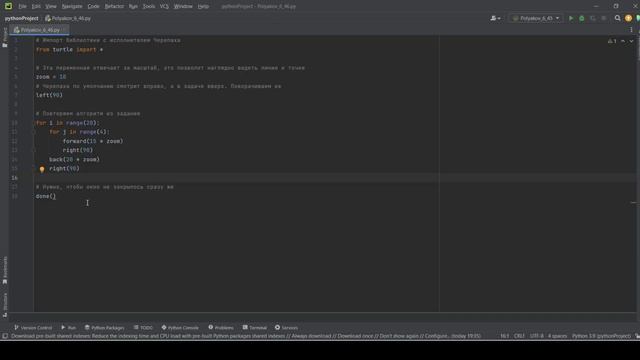Open the Code menu

point(93,6)
